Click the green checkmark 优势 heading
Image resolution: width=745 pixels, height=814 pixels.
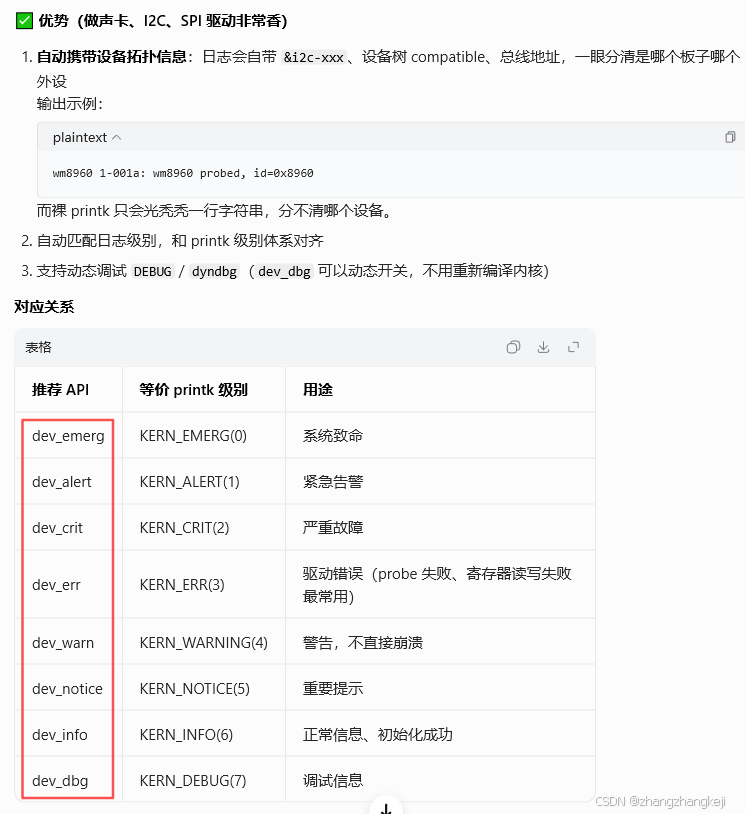pos(152,21)
